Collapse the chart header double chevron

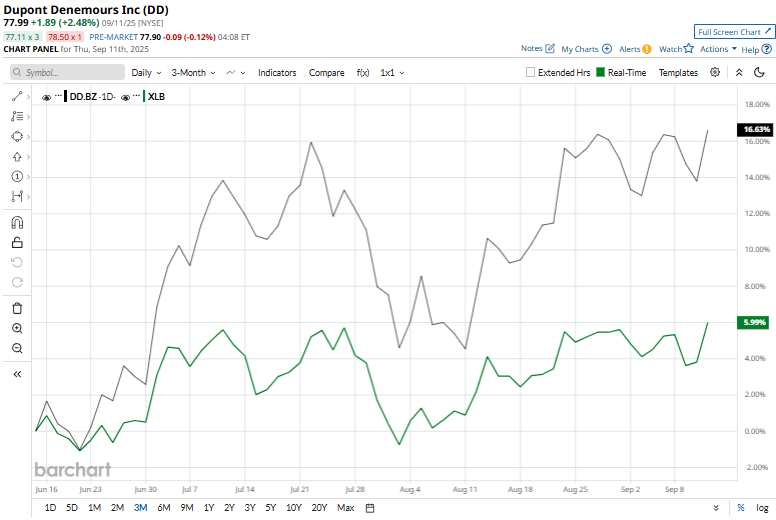click(739, 72)
